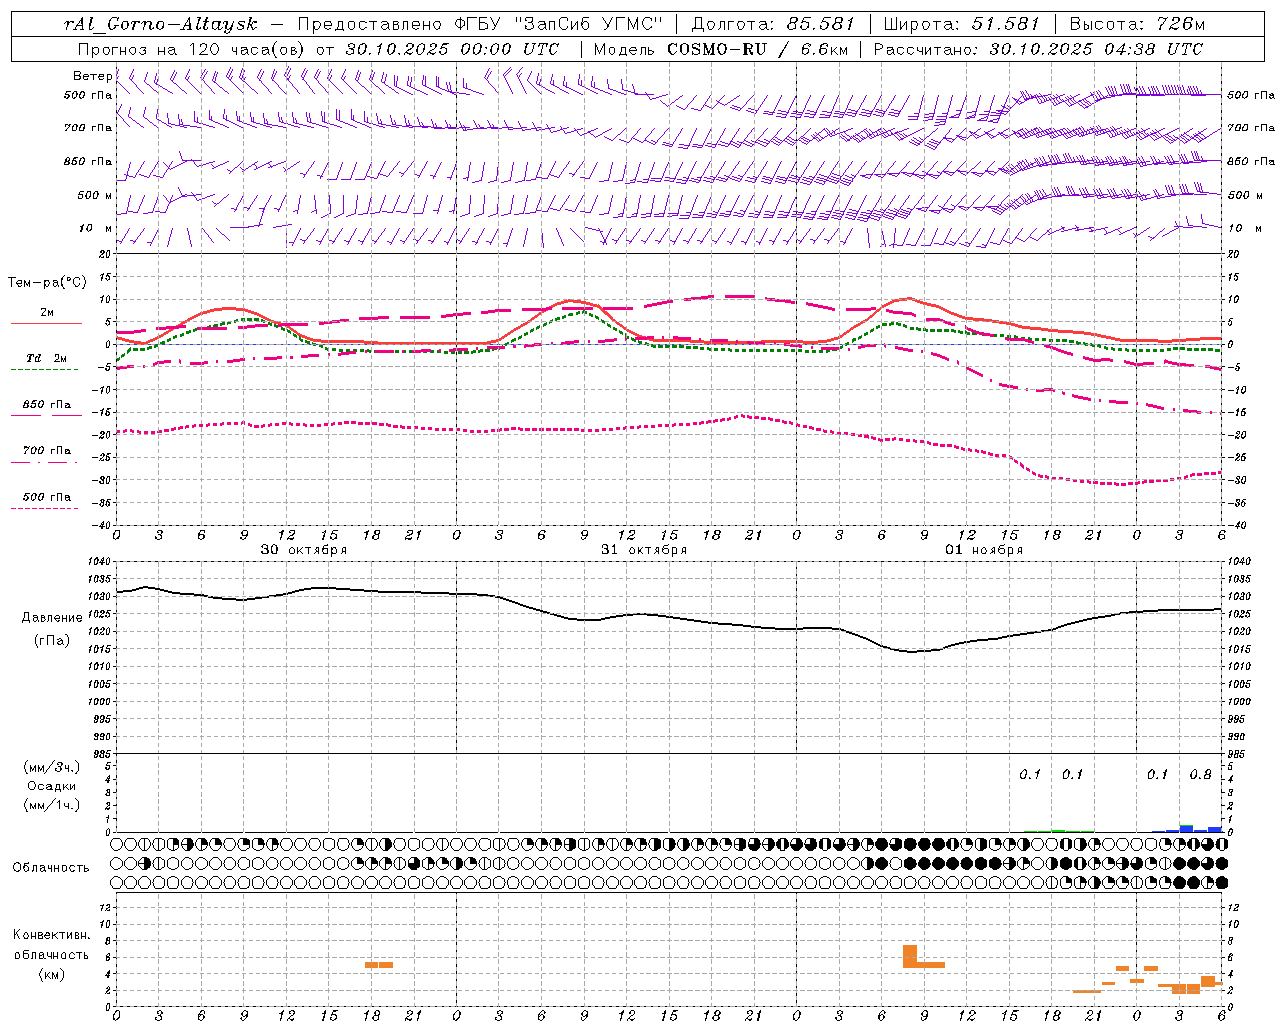This screenshot has width=1280, height=1024.
Task: Click the Тем-ра(°C) temperature panel label
Action: (47, 283)
